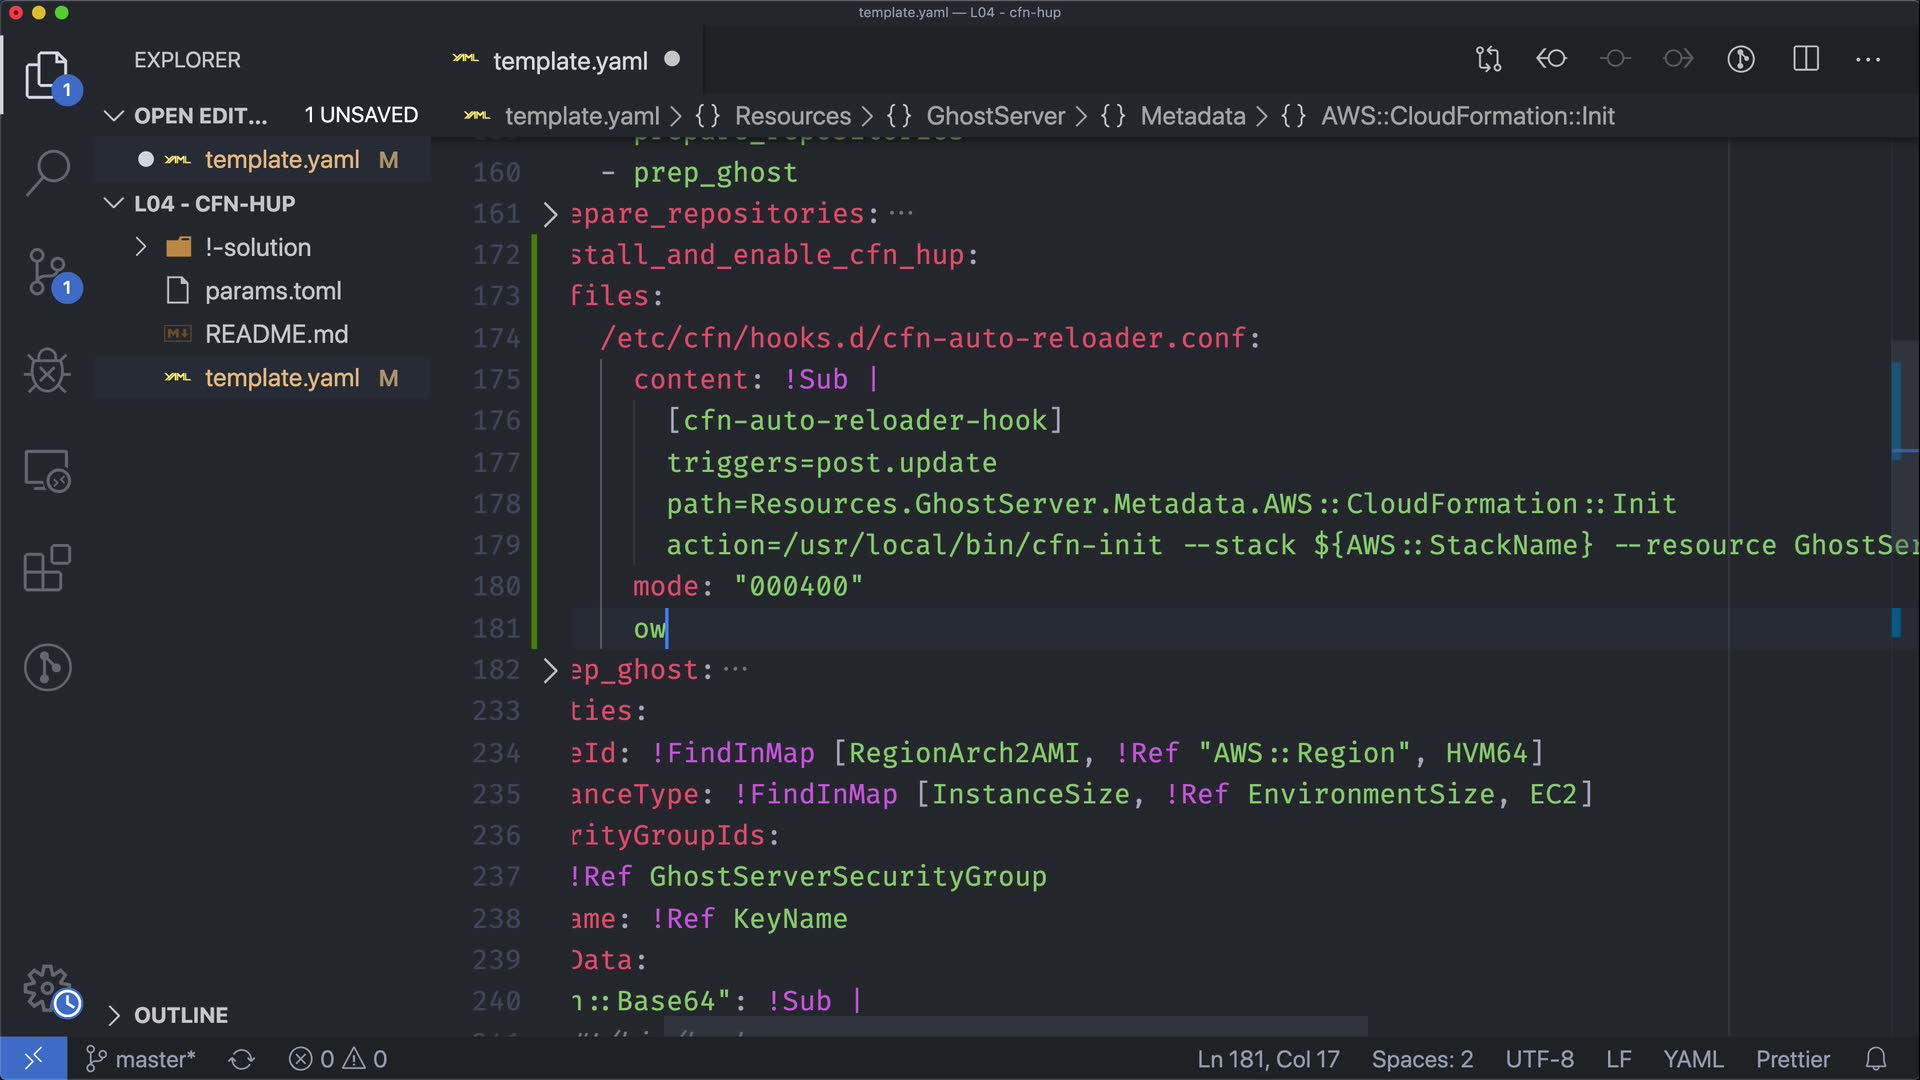Click Open Changes icon in editor toolbar
The width and height of the screenshot is (1920, 1080).
pos(1488,60)
